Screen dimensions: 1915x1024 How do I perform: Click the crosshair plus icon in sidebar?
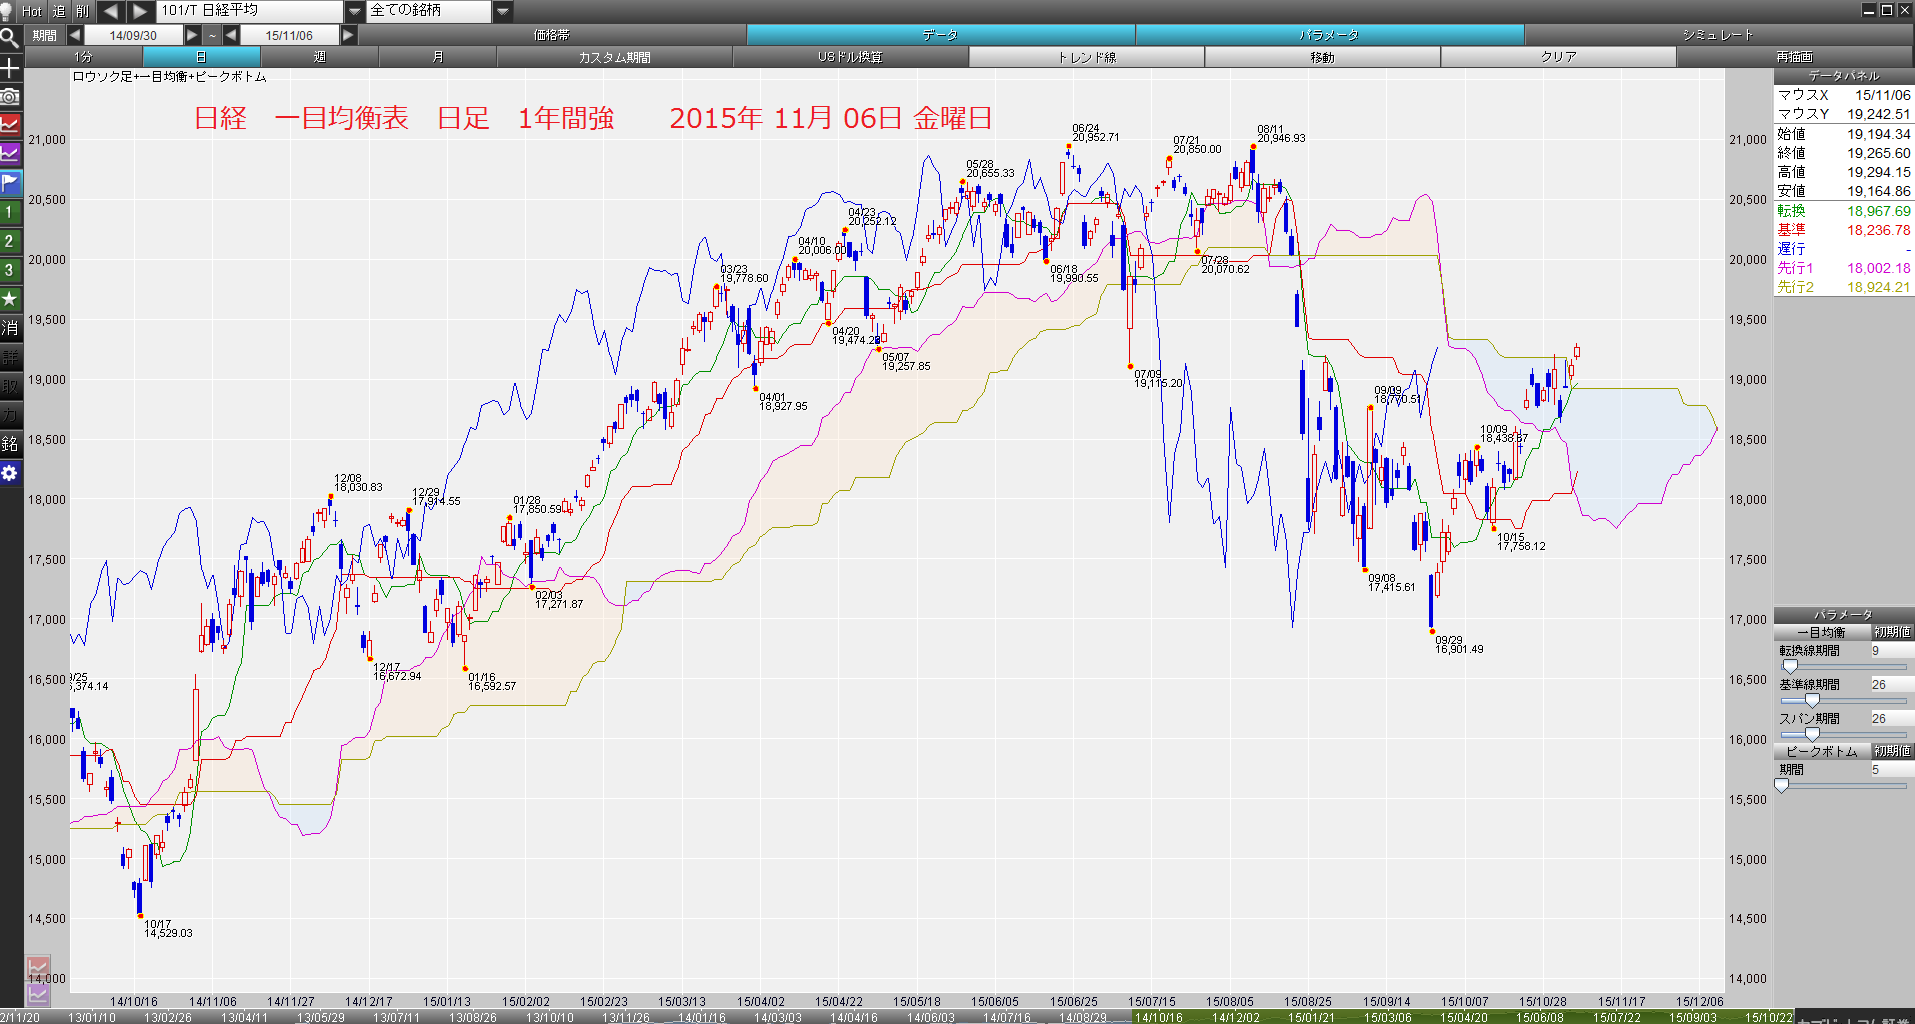pyautogui.click(x=10, y=68)
